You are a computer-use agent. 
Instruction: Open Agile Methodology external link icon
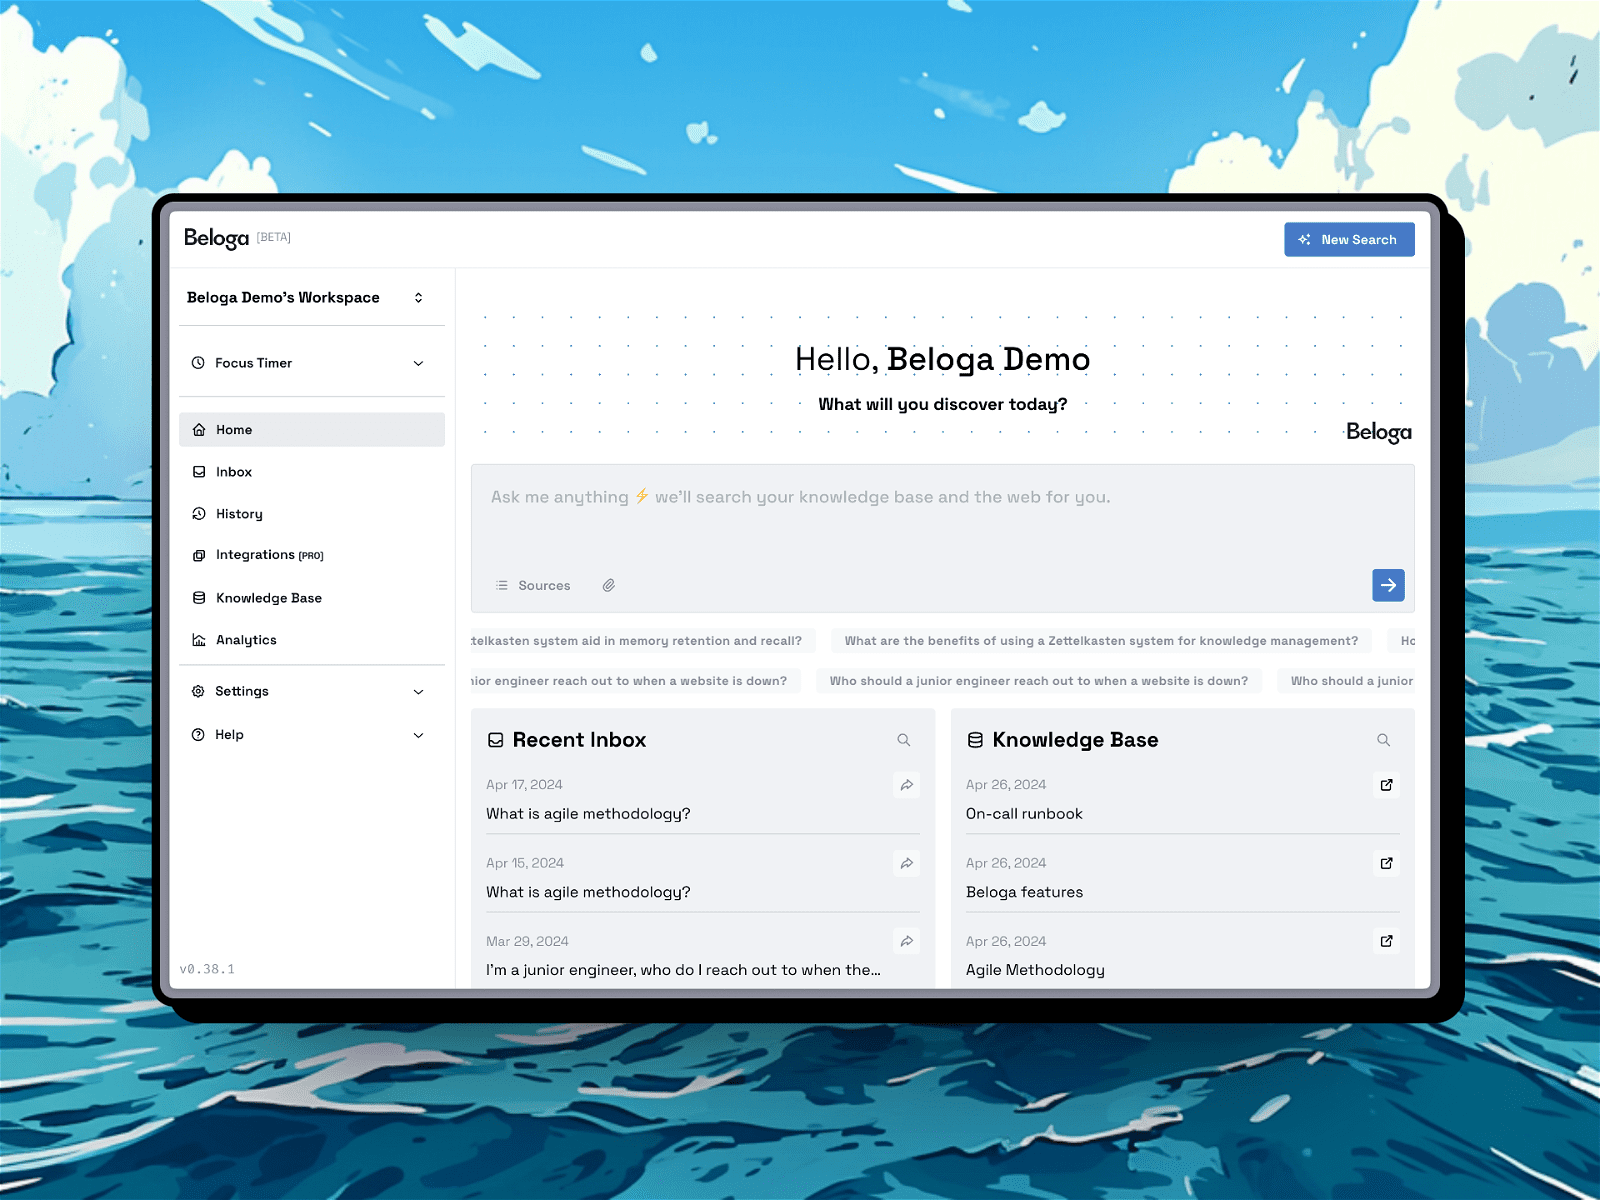pyautogui.click(x=1386, y=941)
